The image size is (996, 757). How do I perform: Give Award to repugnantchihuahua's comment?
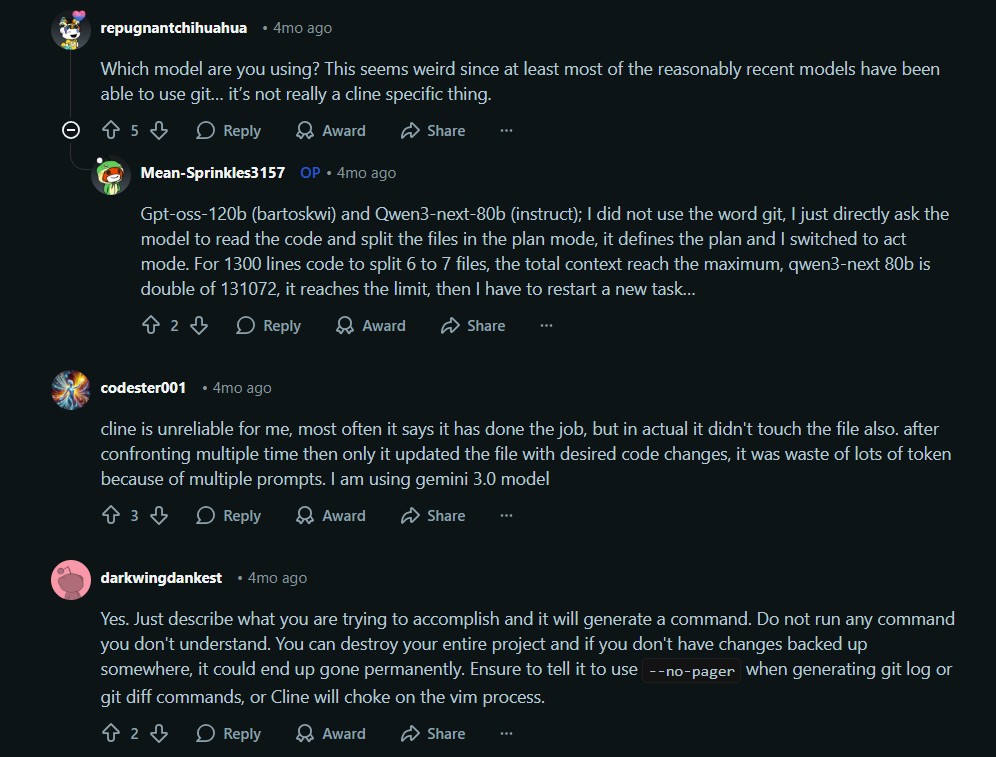pos(331,131)
